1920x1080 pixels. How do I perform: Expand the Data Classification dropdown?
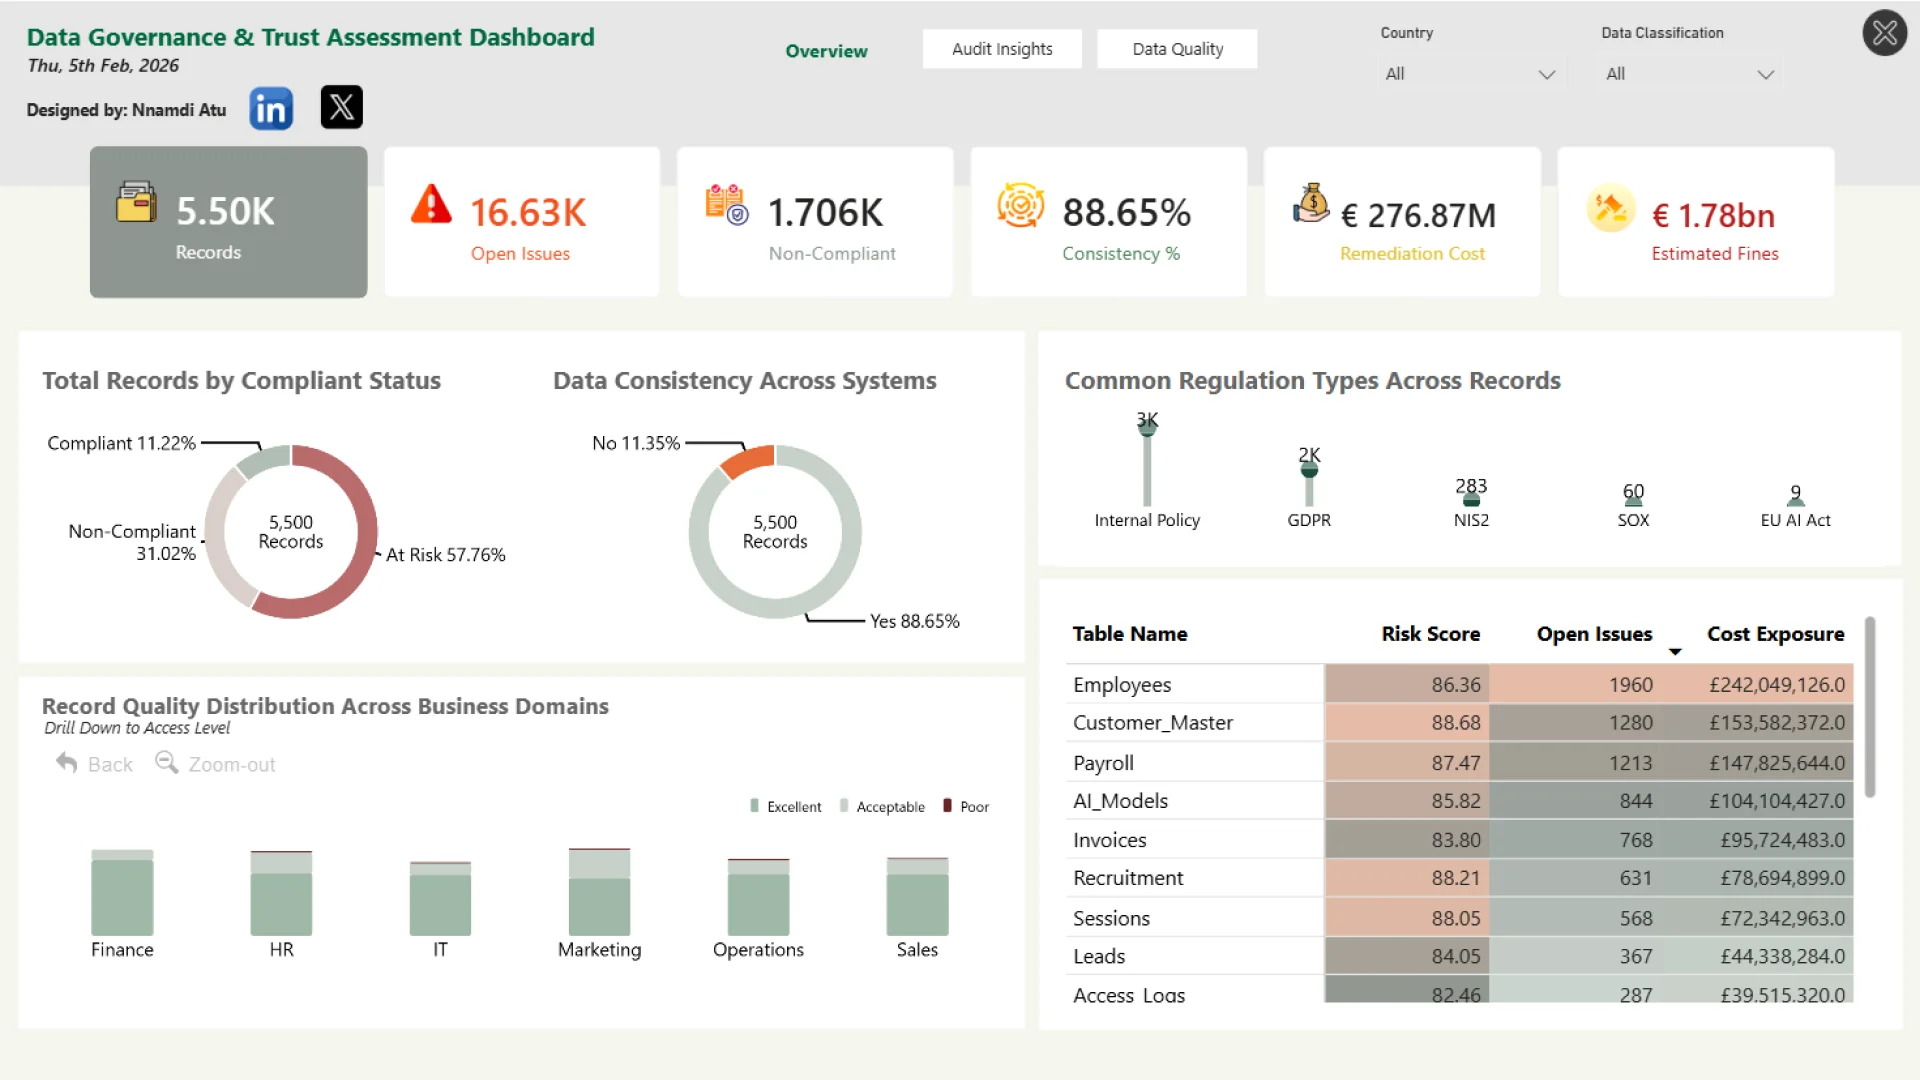click(x=1689, y=74)
